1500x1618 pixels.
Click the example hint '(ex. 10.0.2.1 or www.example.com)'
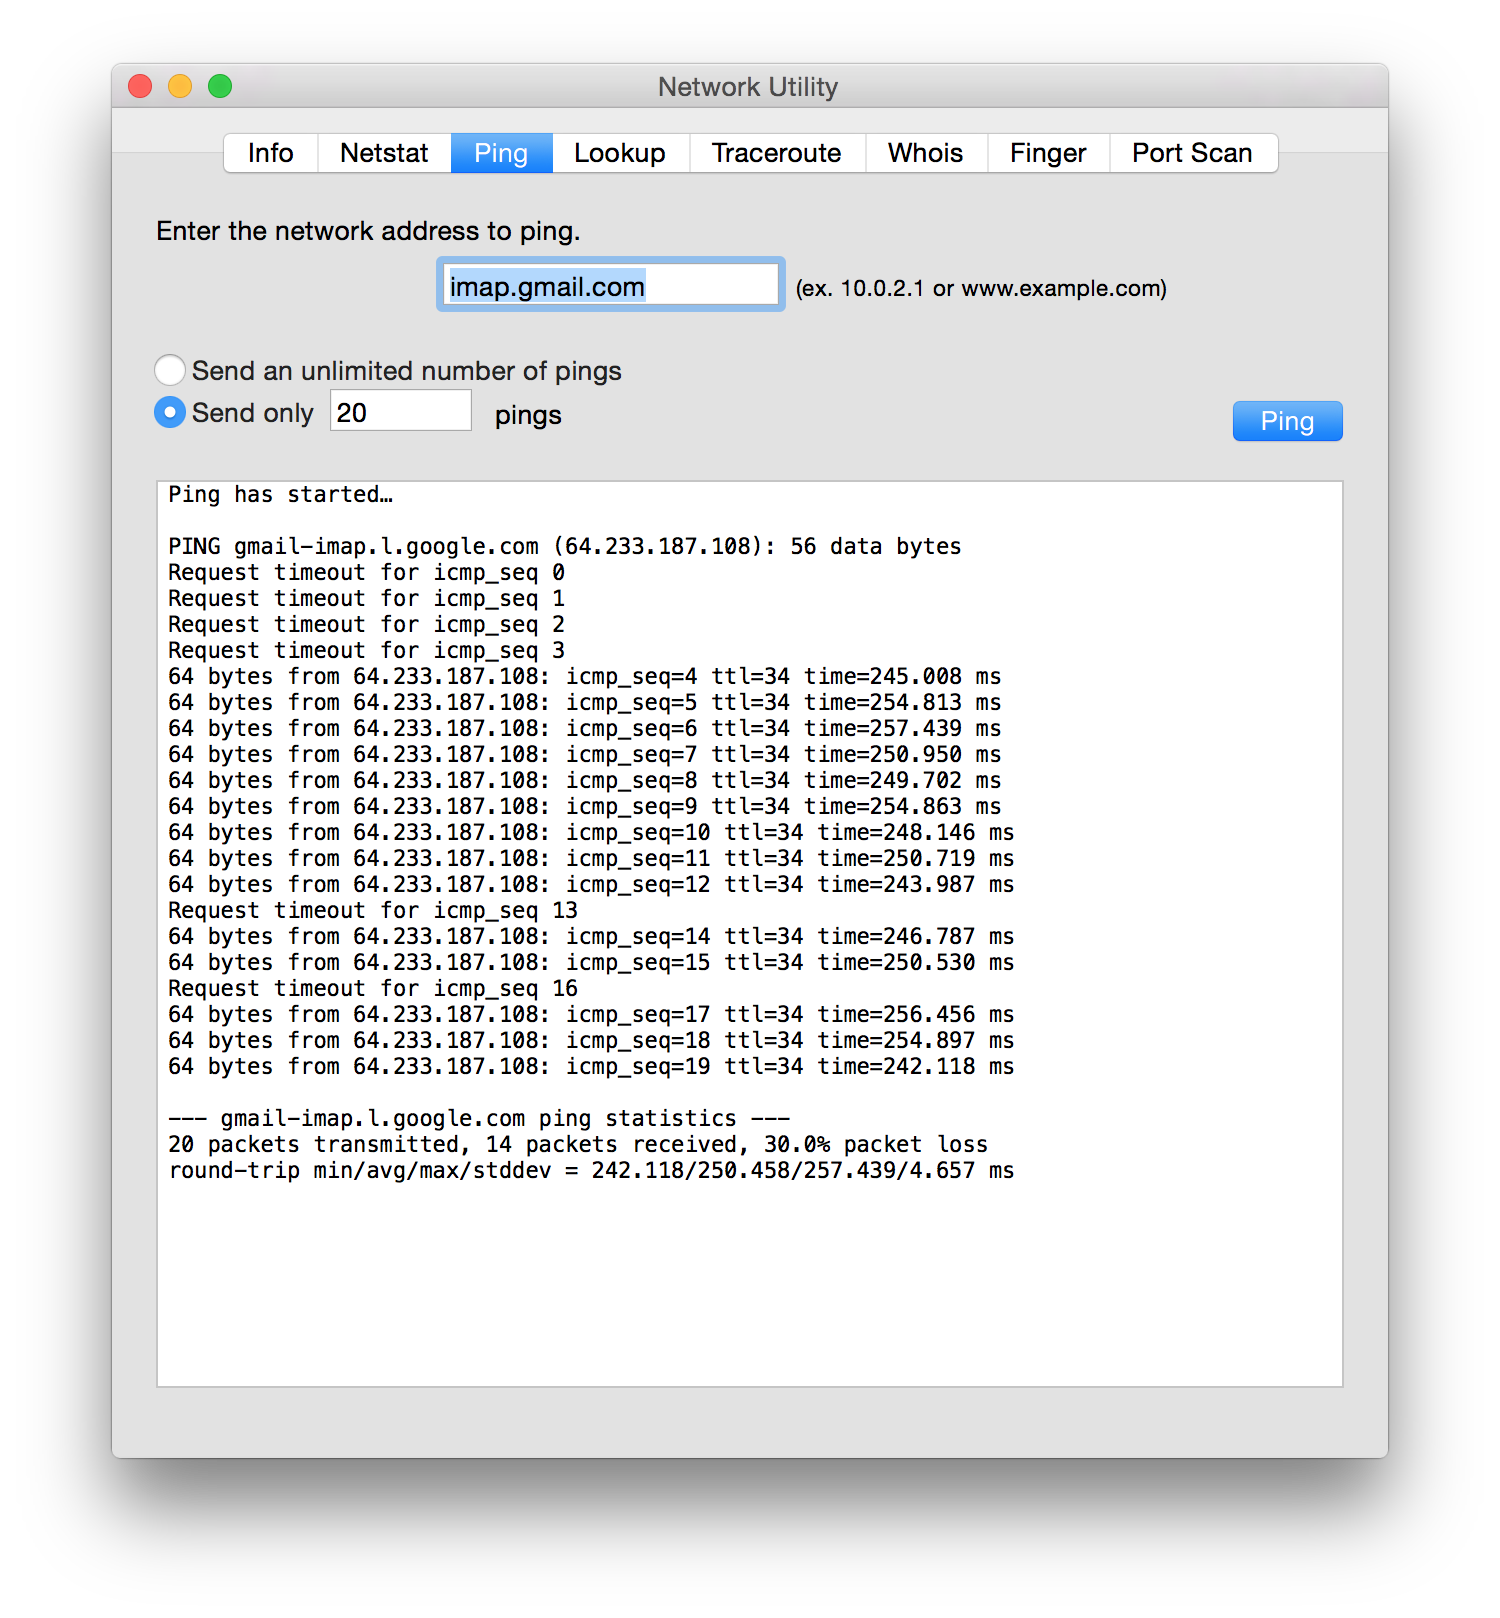coord(981,288)
